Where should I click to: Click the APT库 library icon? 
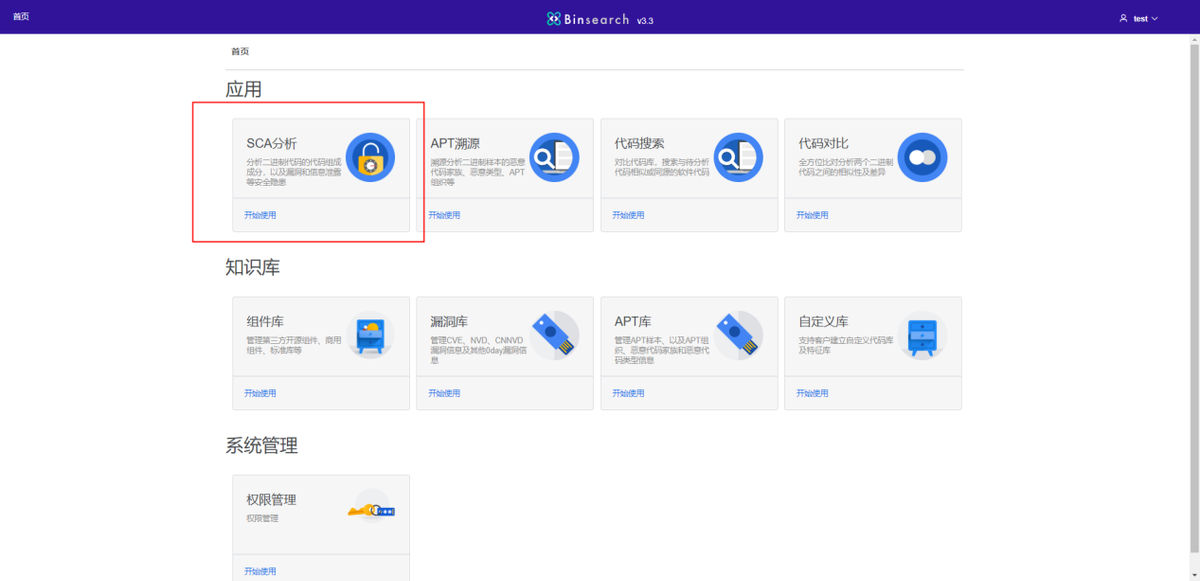[x=738, y=336]
